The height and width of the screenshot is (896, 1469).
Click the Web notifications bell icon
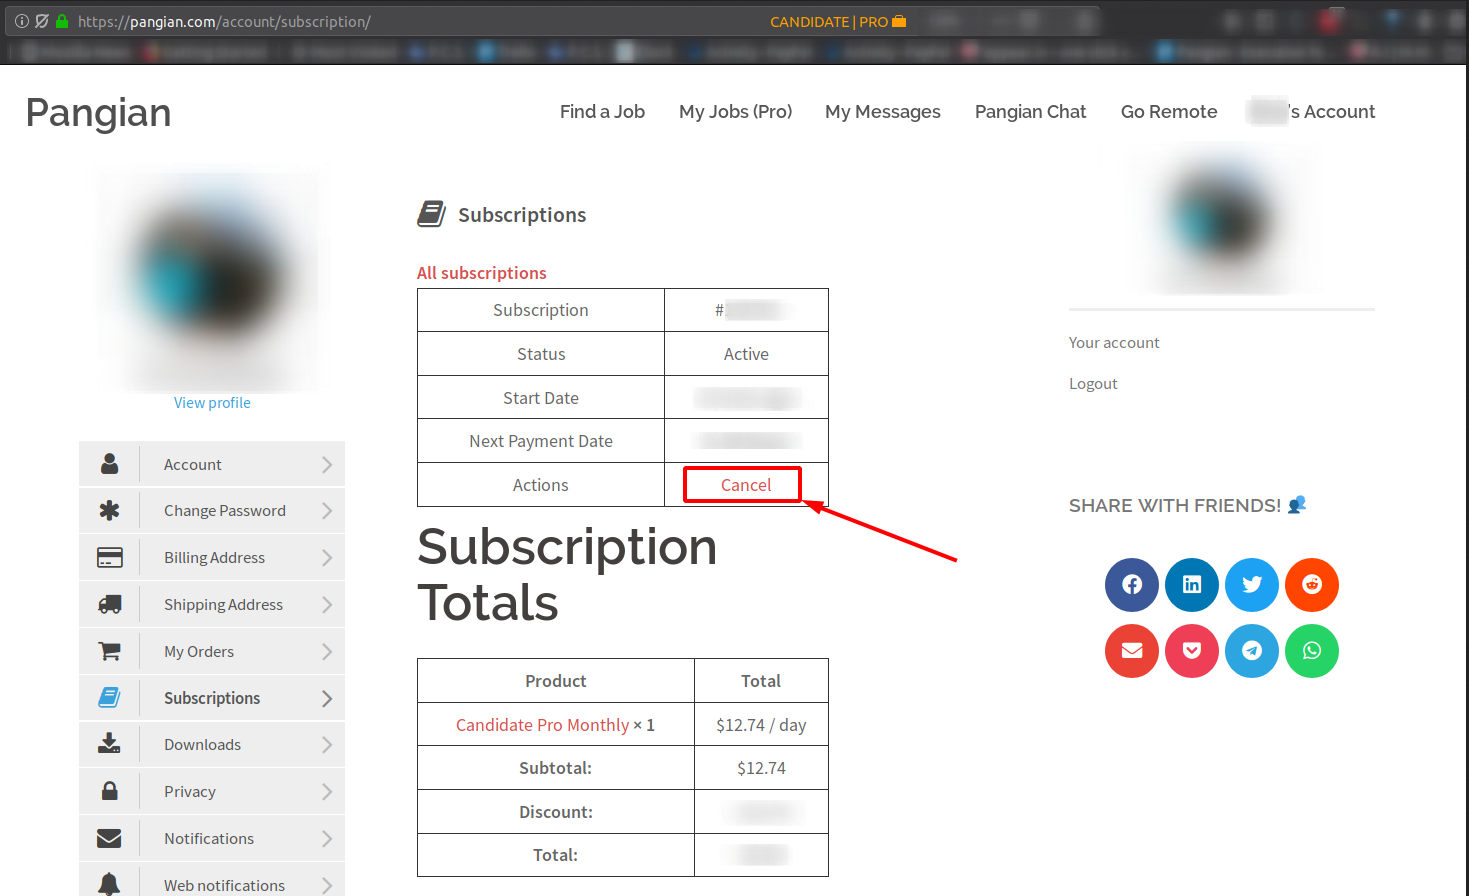point(110,884)
